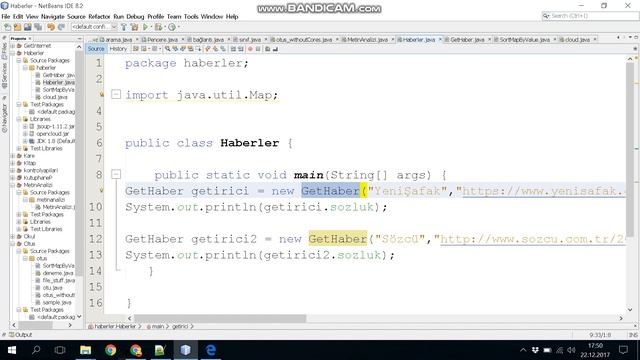Click the Shift Line Right icon
This screenshot has height=360, width=640.
tap(241, 49)
